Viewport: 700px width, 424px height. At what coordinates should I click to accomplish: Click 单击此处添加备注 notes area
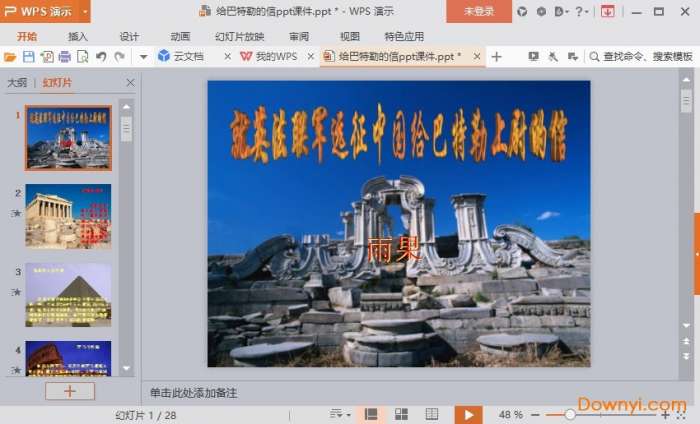pyautogui.click(x=194, y=393)
